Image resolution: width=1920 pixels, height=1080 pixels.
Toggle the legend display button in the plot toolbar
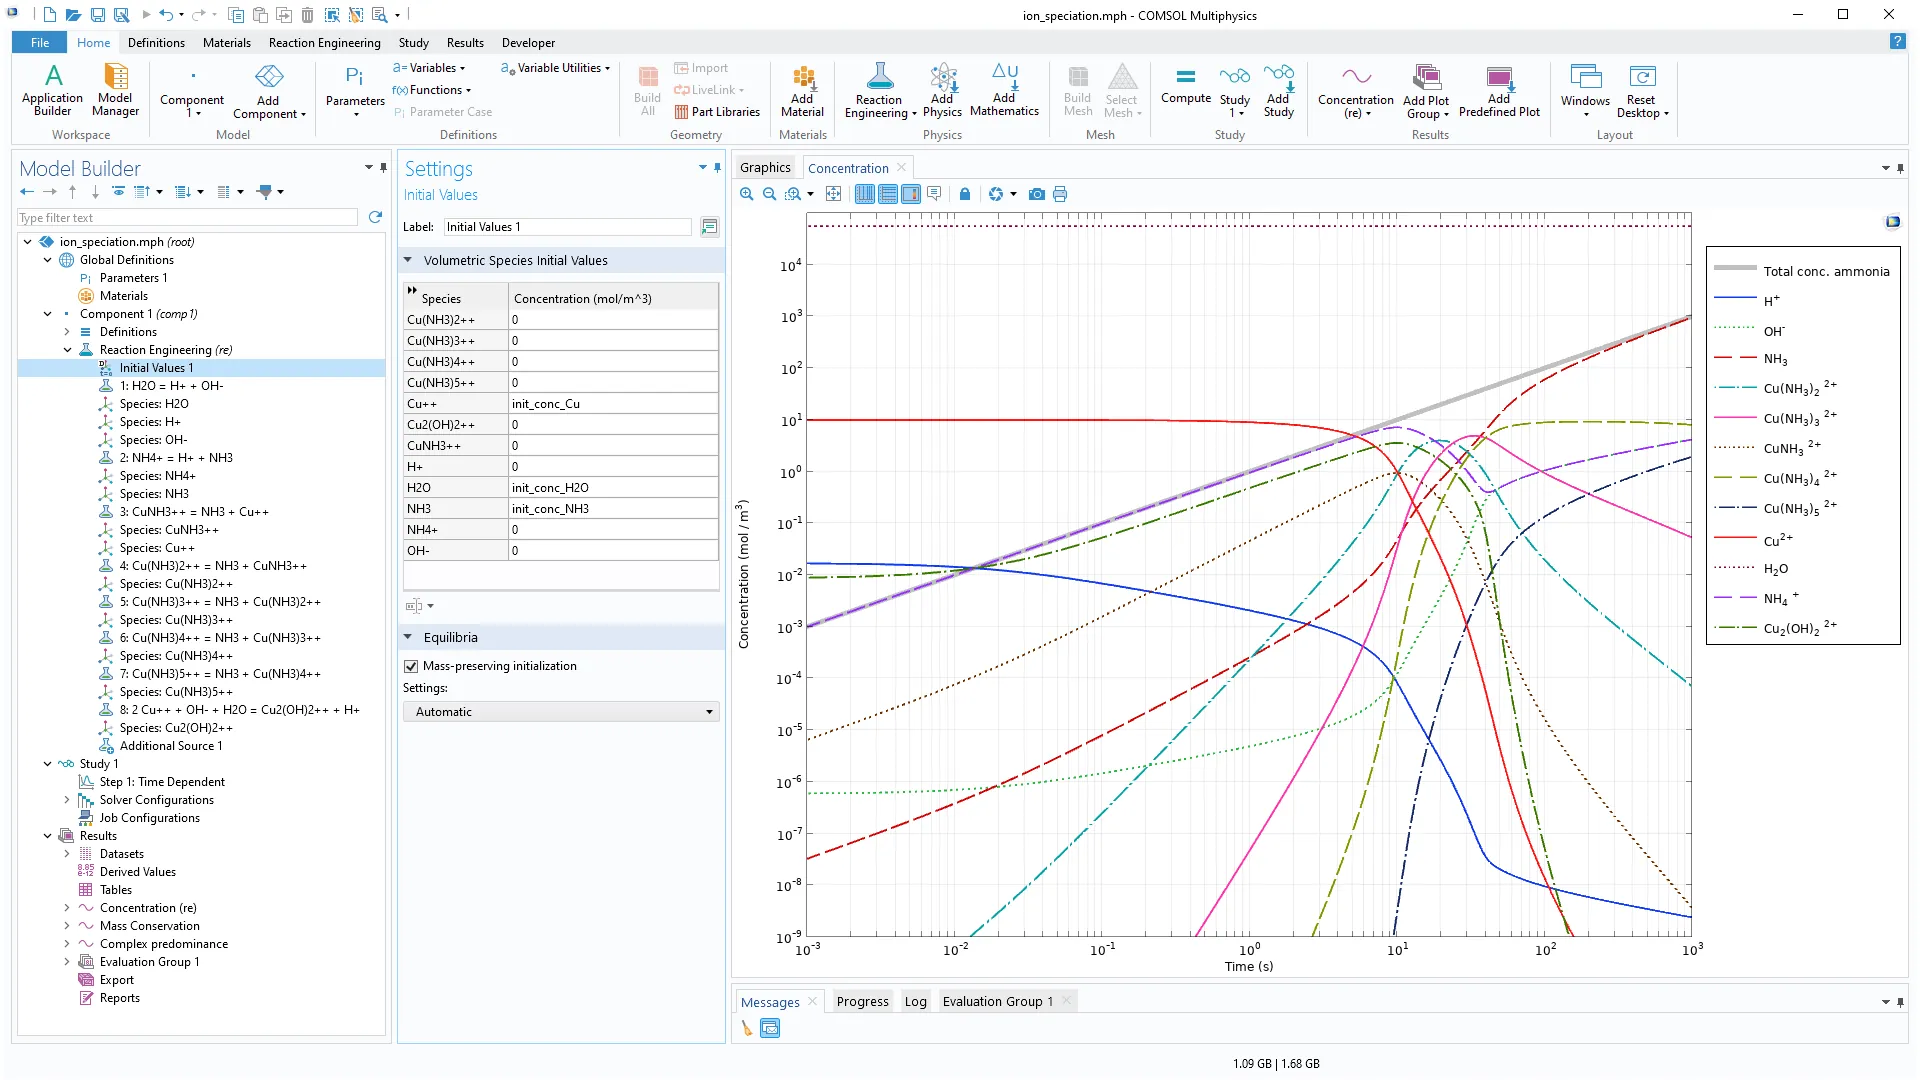tap(911, 194)
